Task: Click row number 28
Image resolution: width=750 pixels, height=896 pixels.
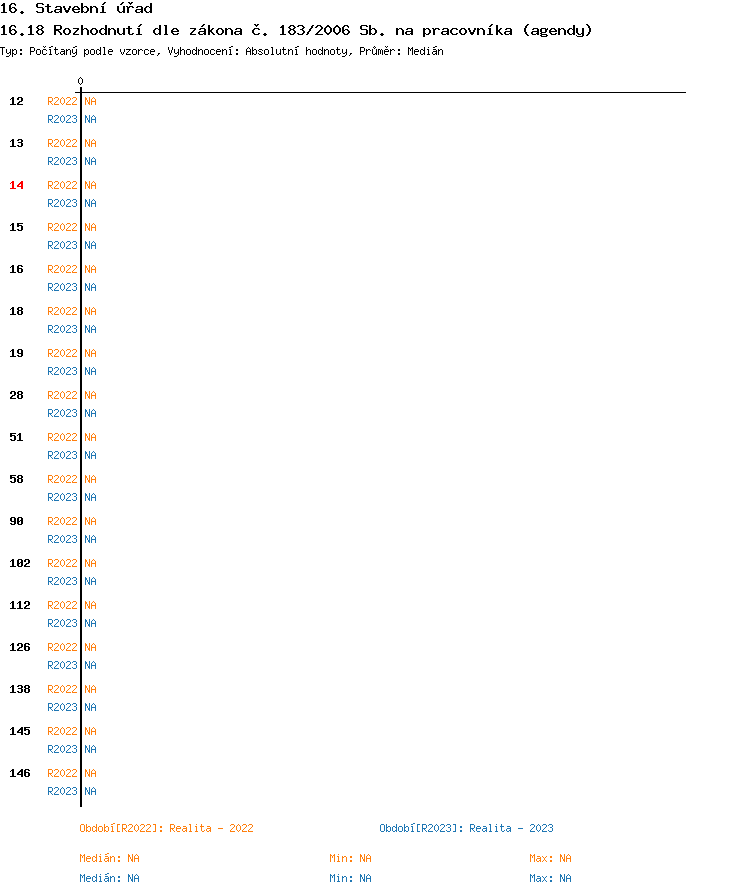Action: (17, 395)
